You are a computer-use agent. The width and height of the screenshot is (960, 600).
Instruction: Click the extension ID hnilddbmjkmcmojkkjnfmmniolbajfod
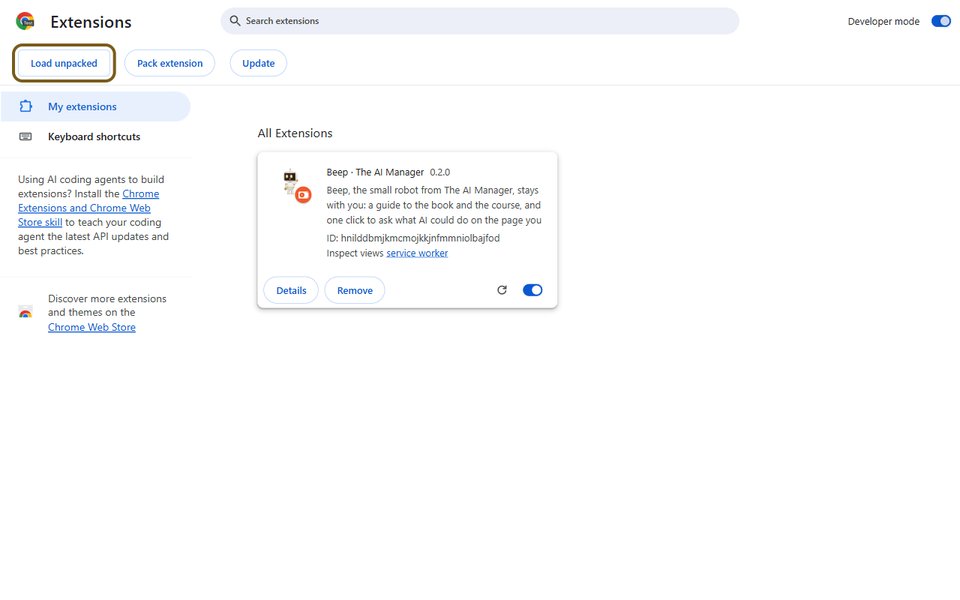pyautogui.click(x=420, y=238)
